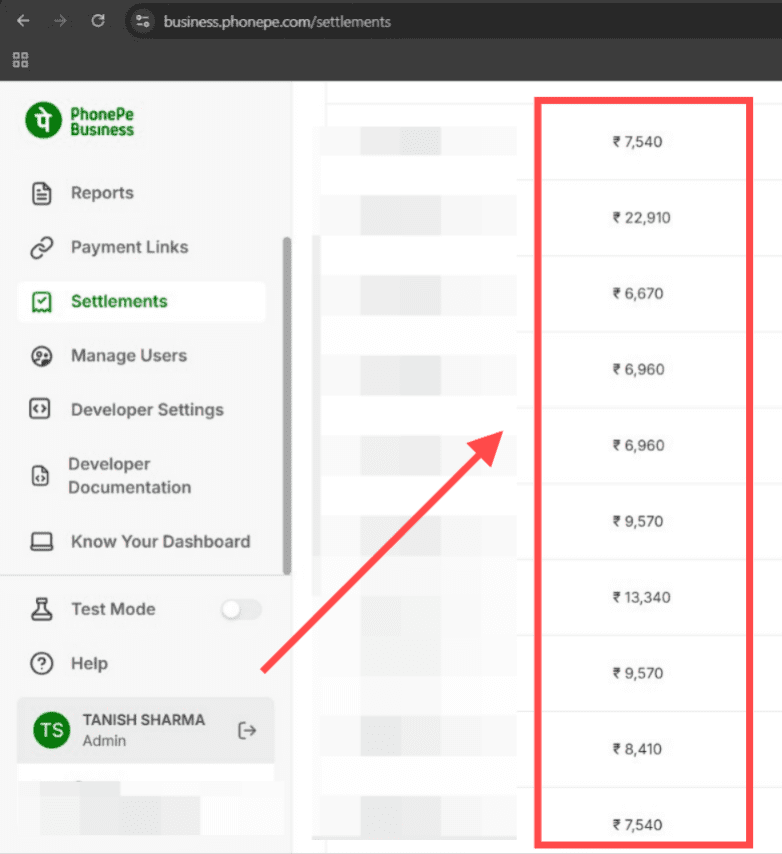Image resolution: width=782 pixels, height=854 pixels.
Task: Click the Developer Settings code icon
Action: click(x=41, y=410)
